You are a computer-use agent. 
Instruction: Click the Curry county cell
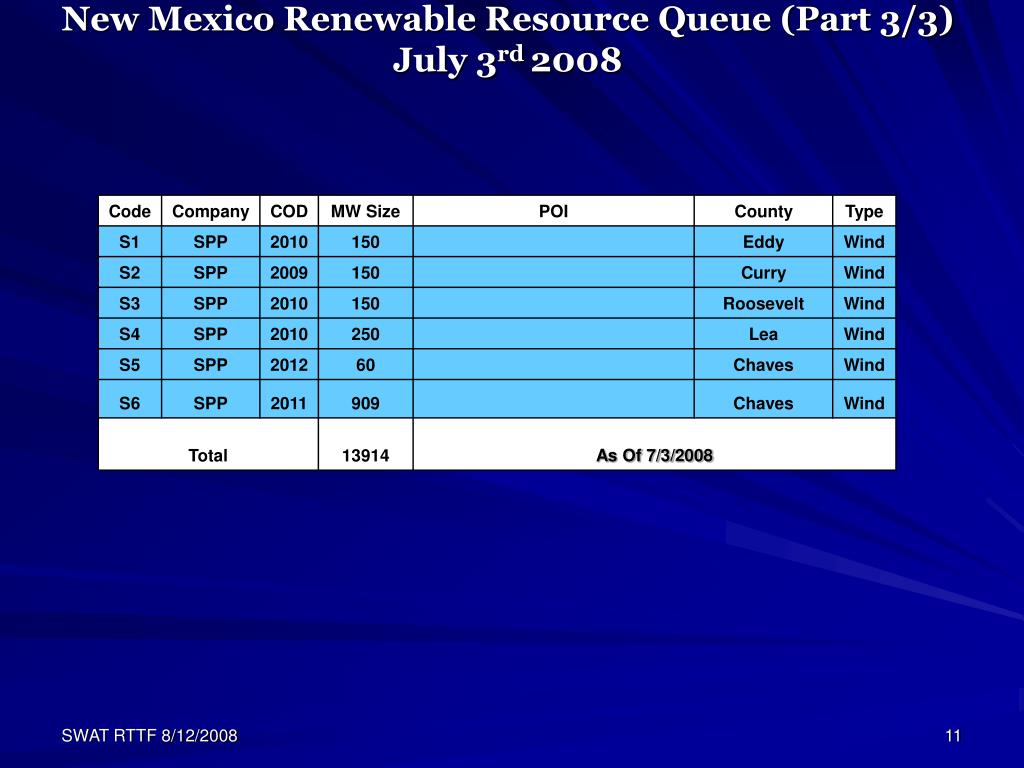pyautogui.click(x=763, y=272)
